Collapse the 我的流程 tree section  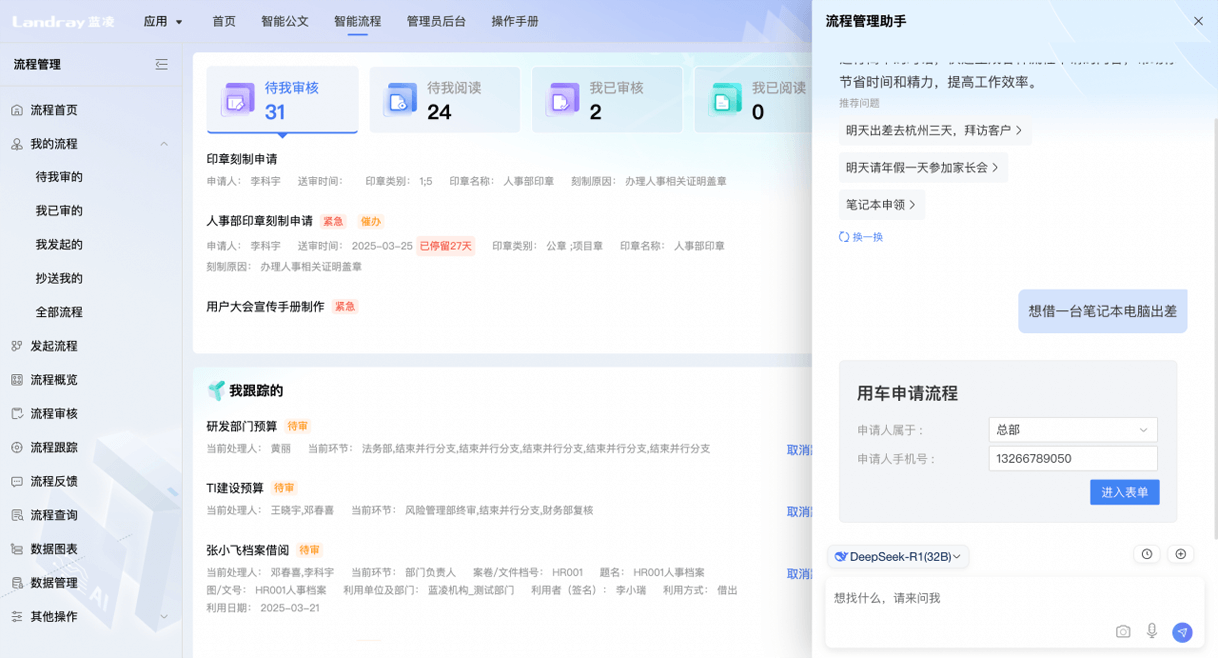pyautogui.click(x=164, y=144)
